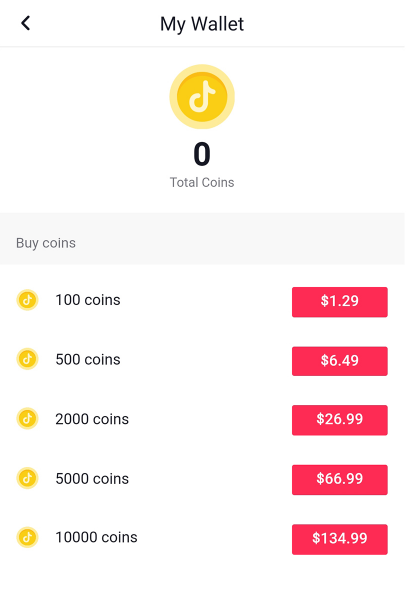The image size is (406, 594).
Task: Go back using the left arrow
Action: [x=25, y=23]
